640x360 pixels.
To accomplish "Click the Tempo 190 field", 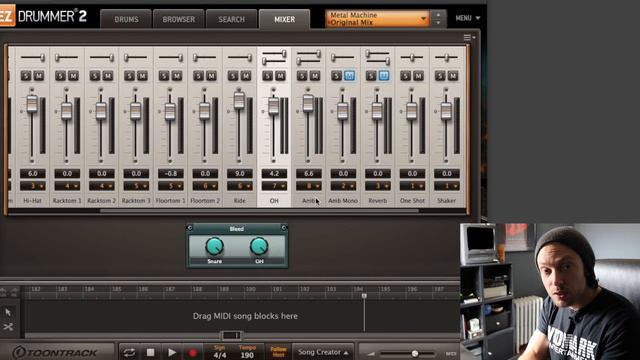I will tap(247, 352).
